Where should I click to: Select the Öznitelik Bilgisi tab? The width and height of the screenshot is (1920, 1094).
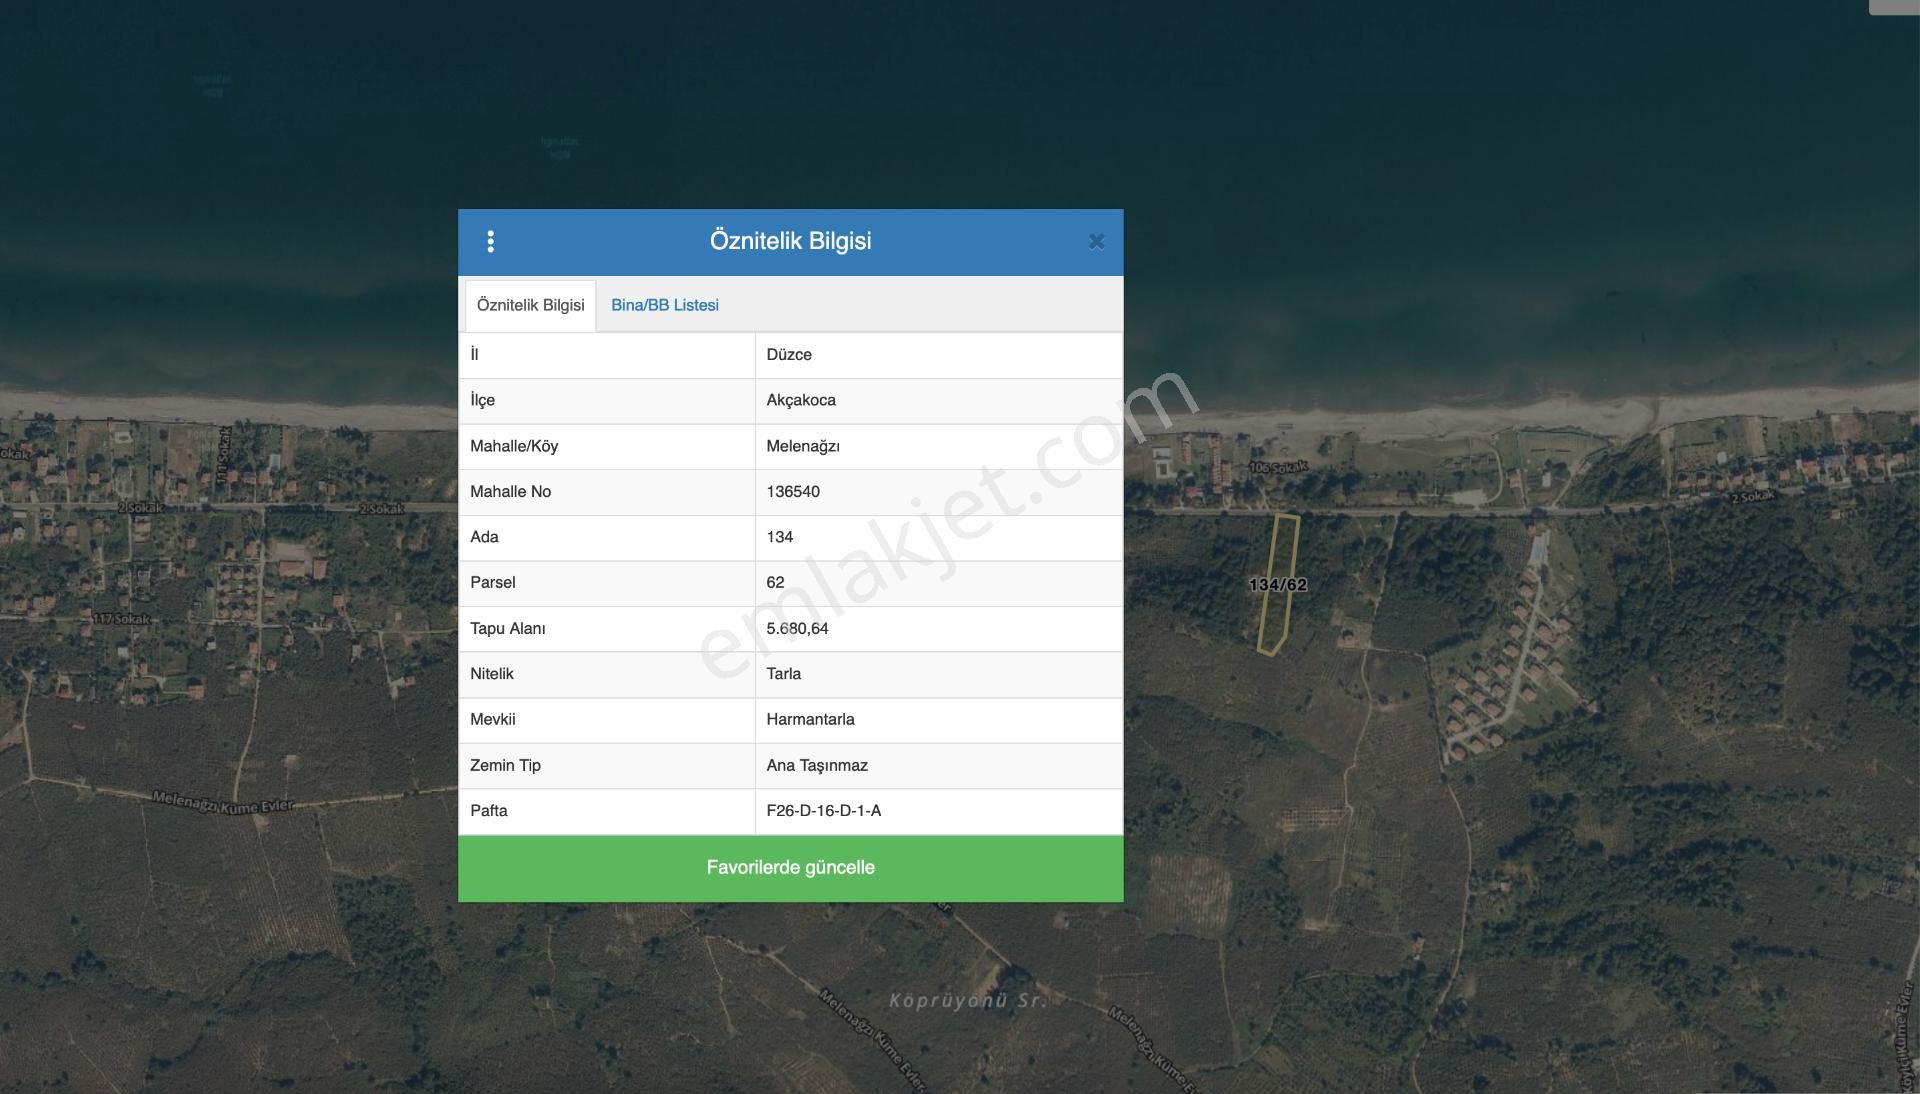click(x=530, y=305)
